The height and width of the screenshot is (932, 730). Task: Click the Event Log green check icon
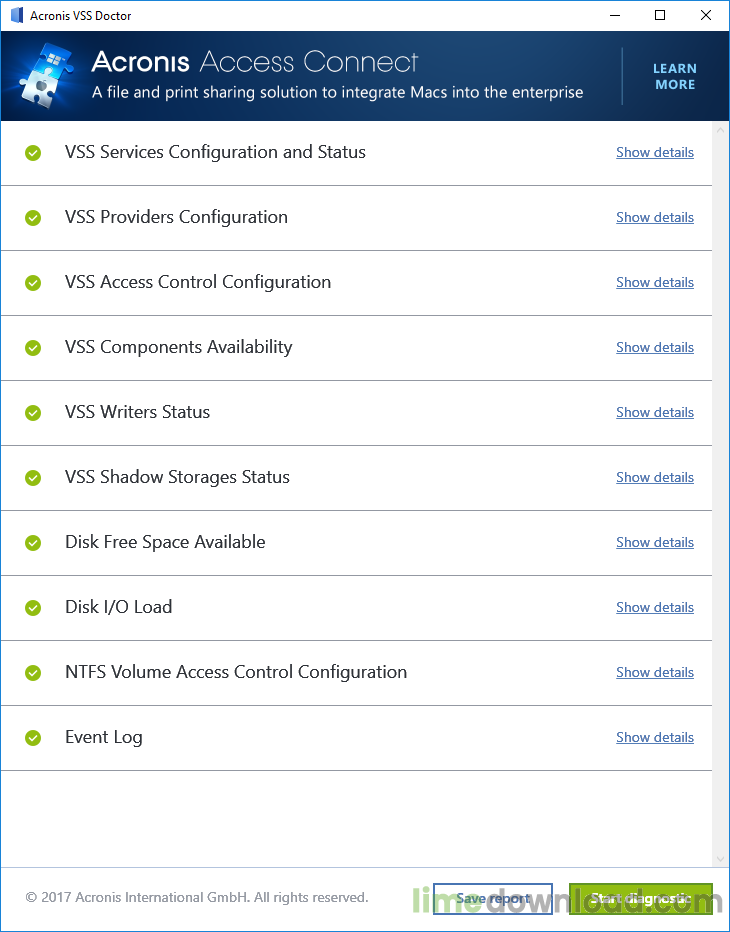(33, 738)
